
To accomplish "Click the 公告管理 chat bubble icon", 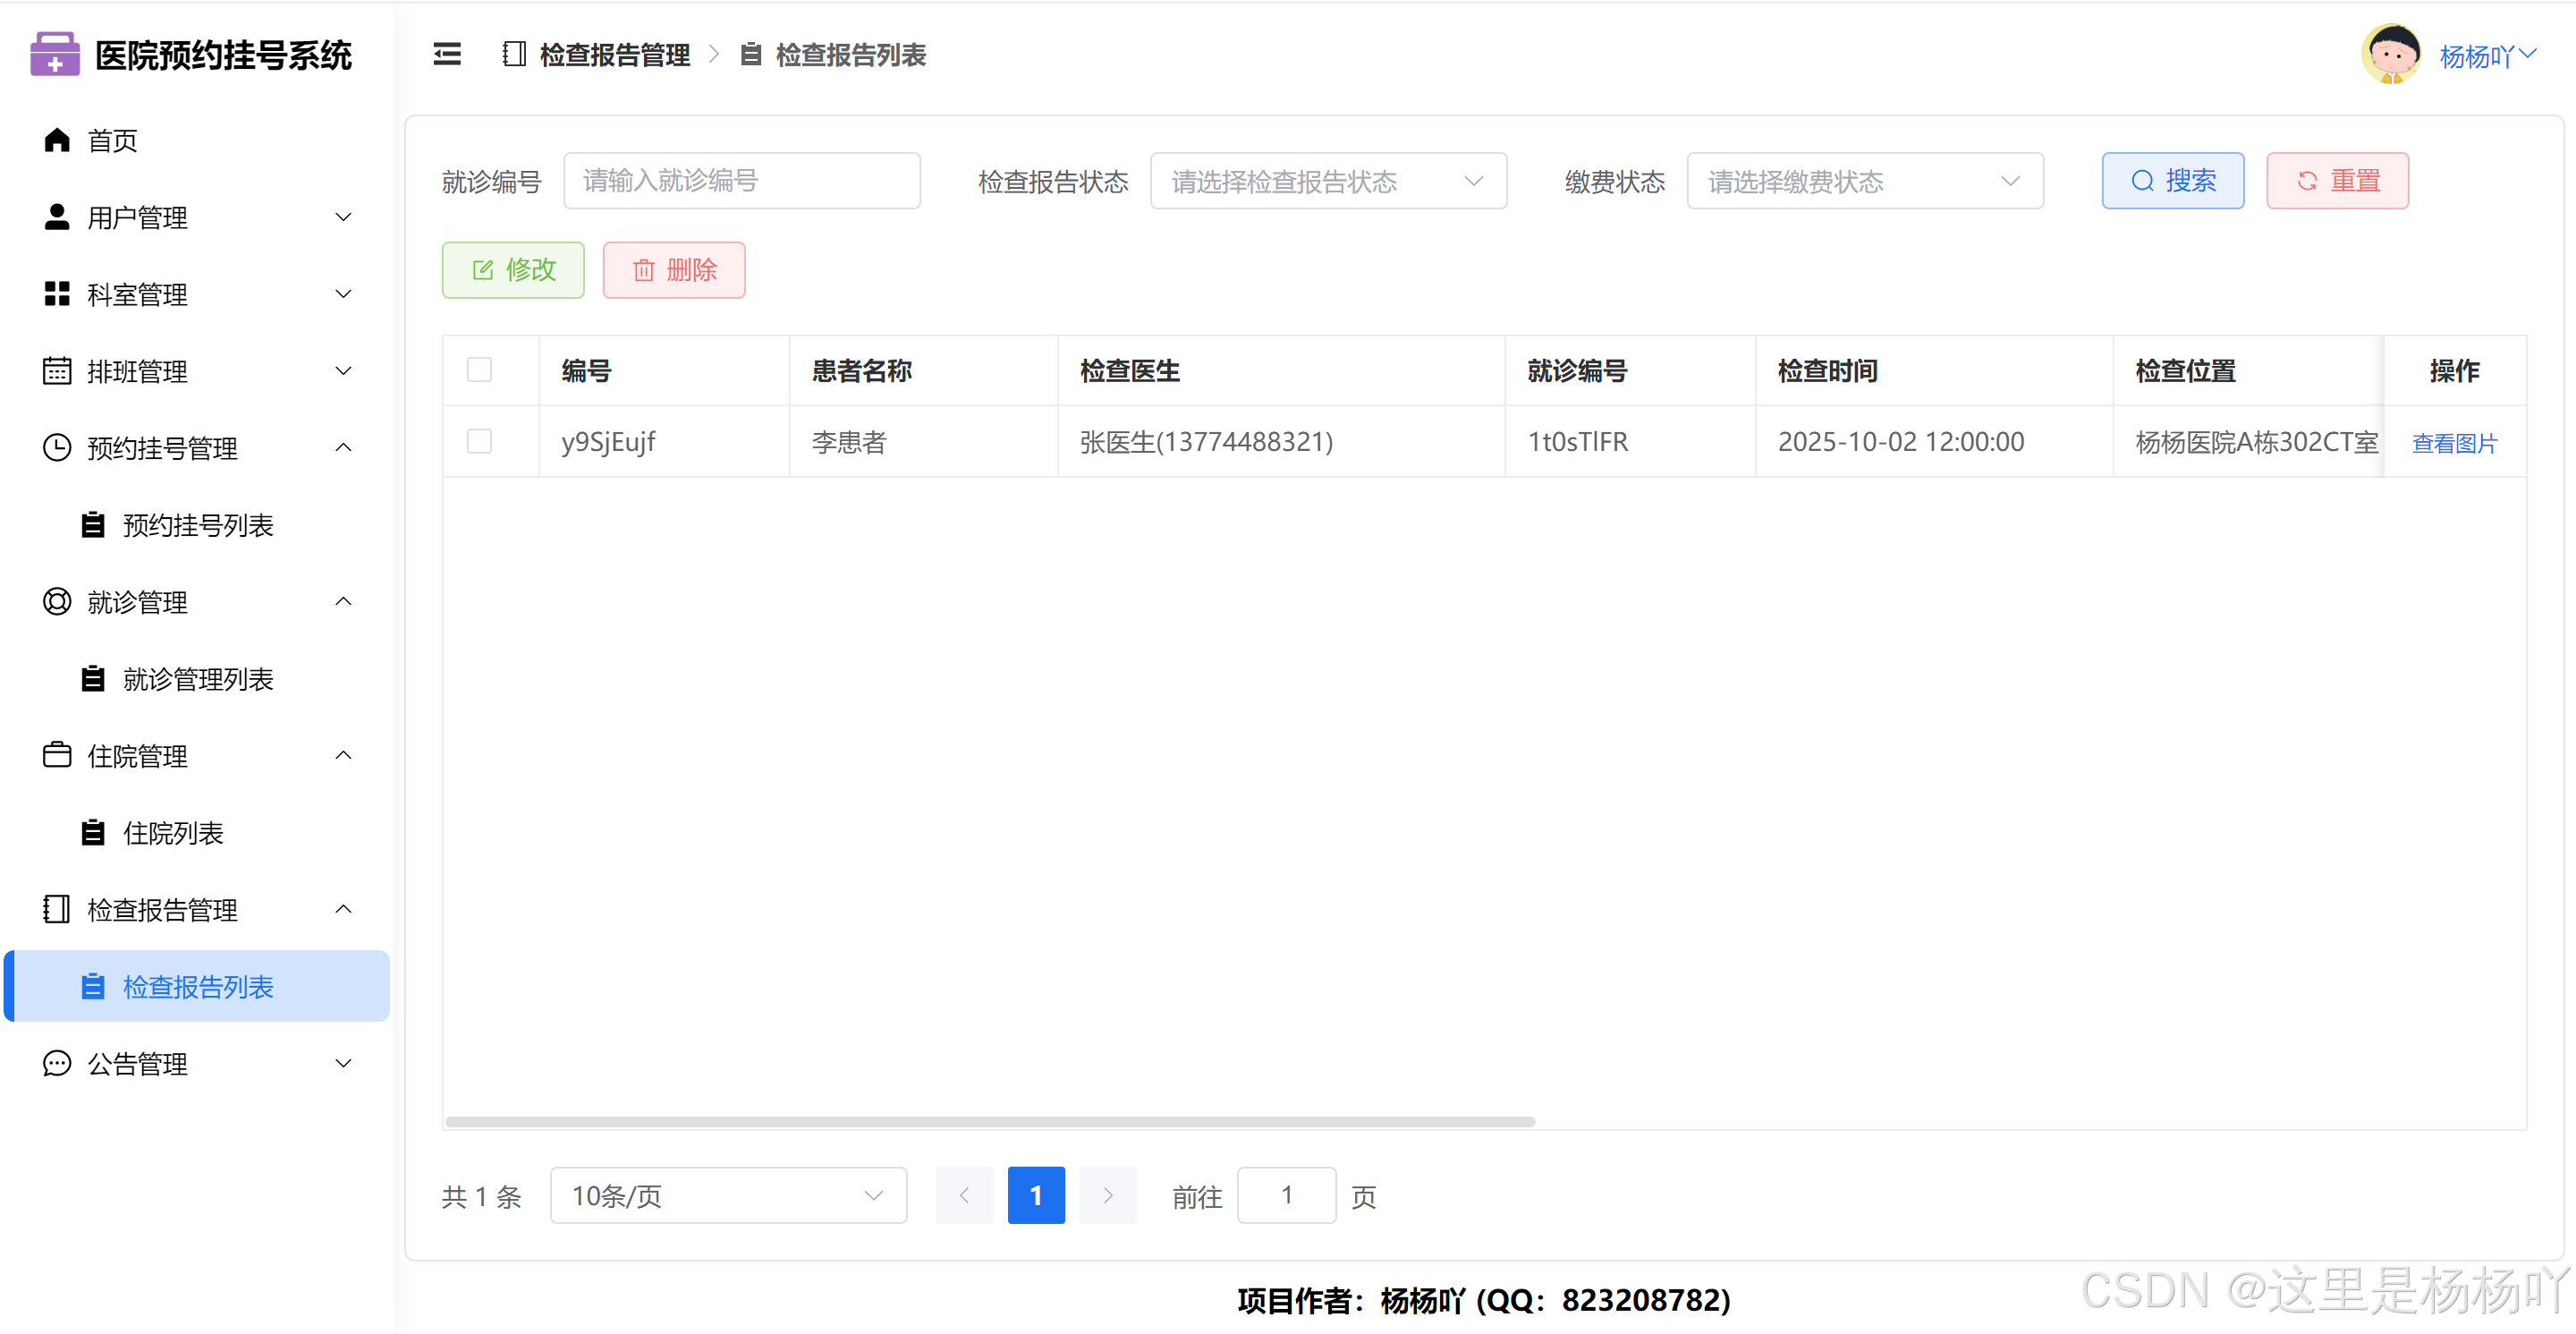I will point(57,1063).
